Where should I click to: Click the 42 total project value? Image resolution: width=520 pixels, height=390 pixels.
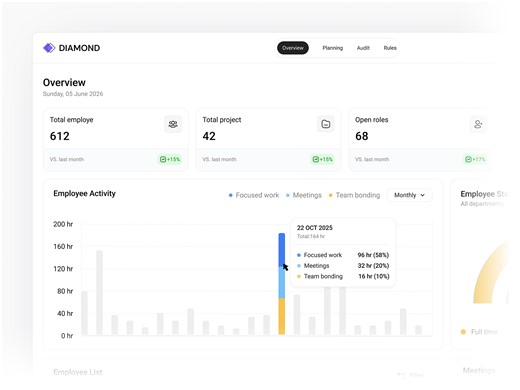point(209,136)
